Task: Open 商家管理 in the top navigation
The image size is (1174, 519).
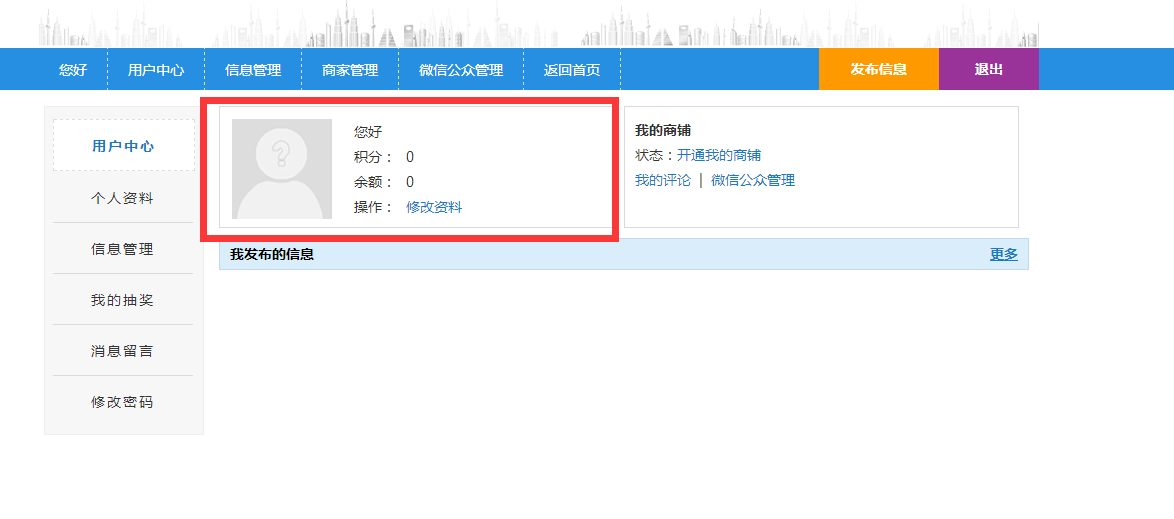Action: pos(350,70)
